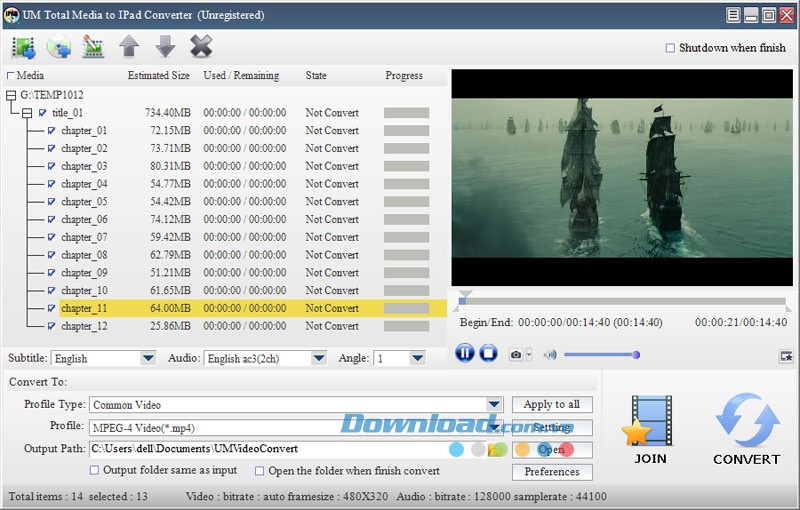This screenshot has width=800, height=510.
Task: Click the State column header
Action: pyautogui.click(x=316, y=75)
